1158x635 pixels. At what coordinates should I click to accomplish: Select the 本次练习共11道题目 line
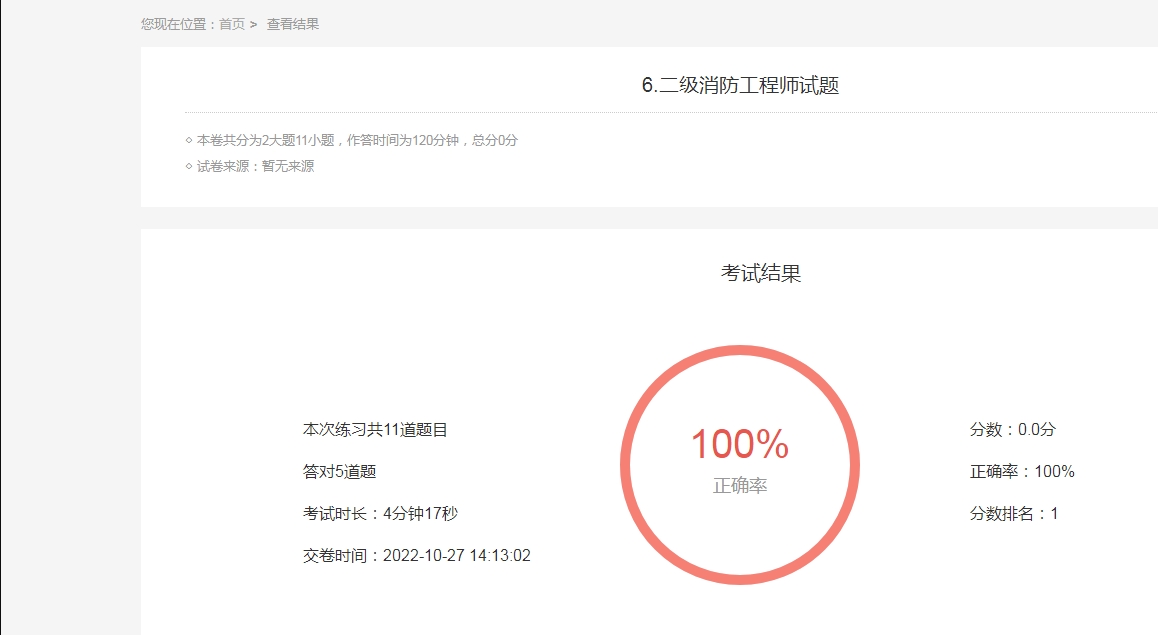pyautogui.click(x=375, y=430)
